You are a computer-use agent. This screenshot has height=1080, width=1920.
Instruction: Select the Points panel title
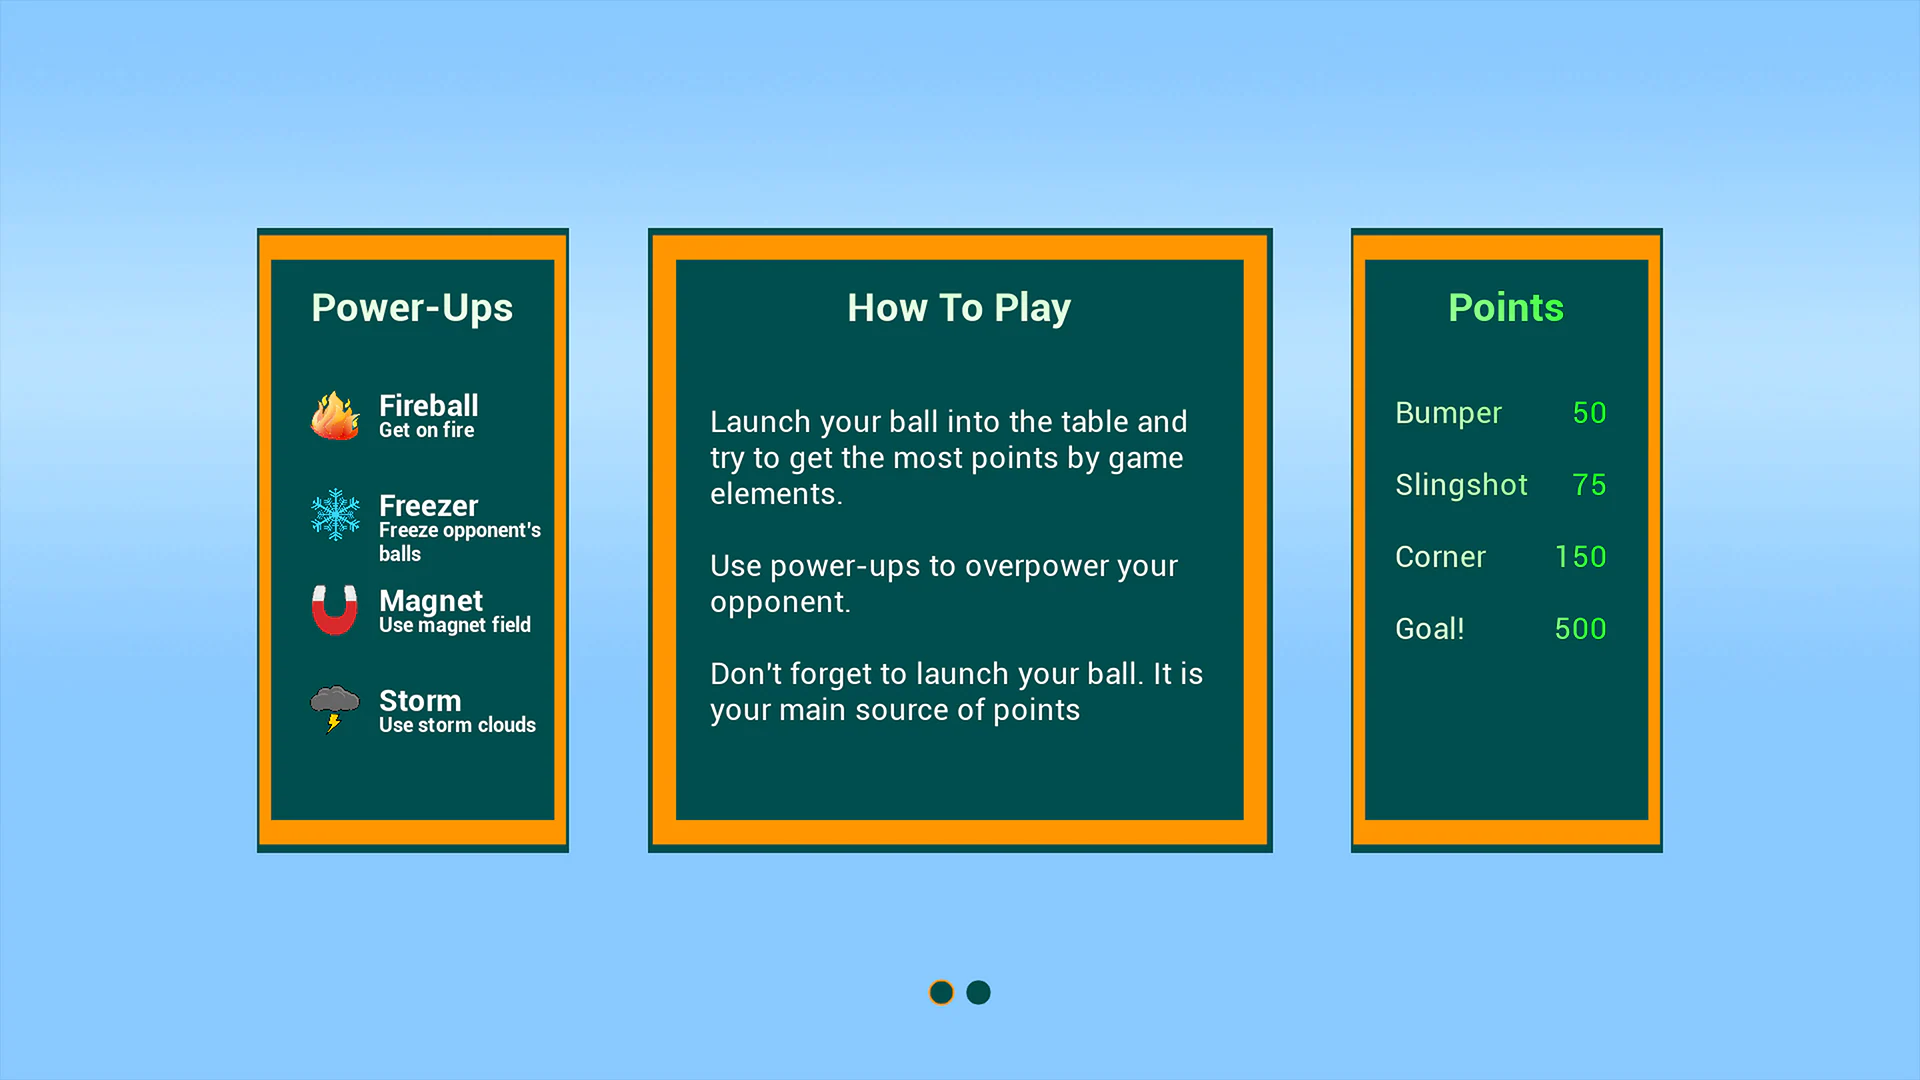[x=1505, y=307]
